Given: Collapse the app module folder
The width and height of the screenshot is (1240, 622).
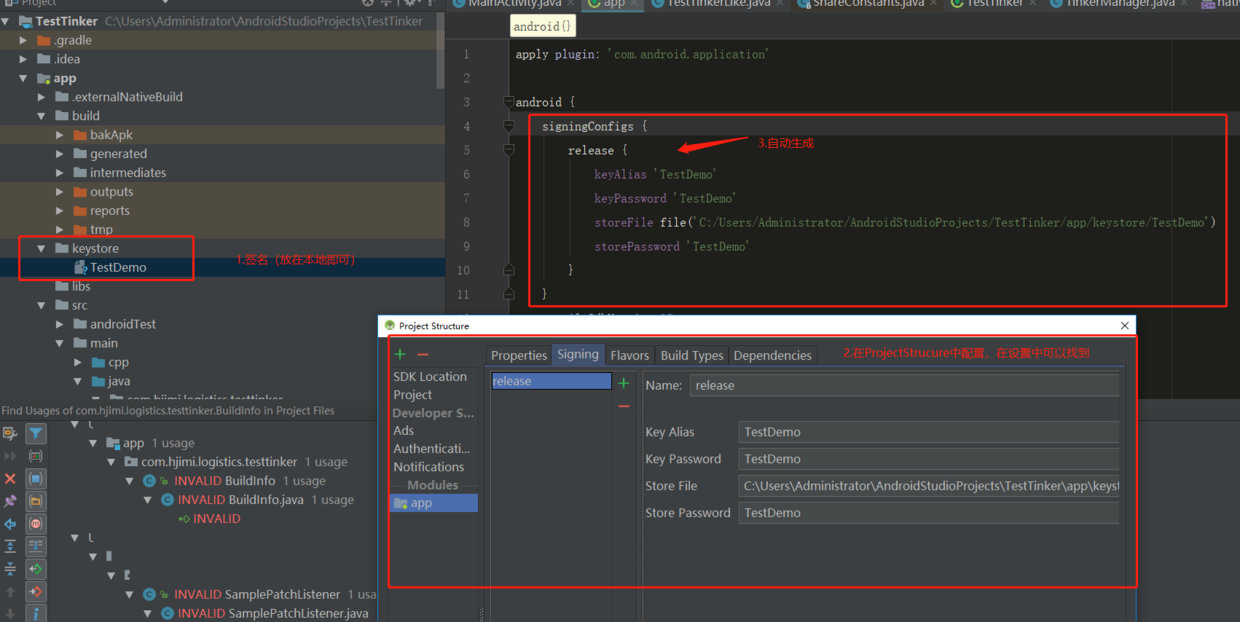Looking at the screenshot, I should coord(23,78).
